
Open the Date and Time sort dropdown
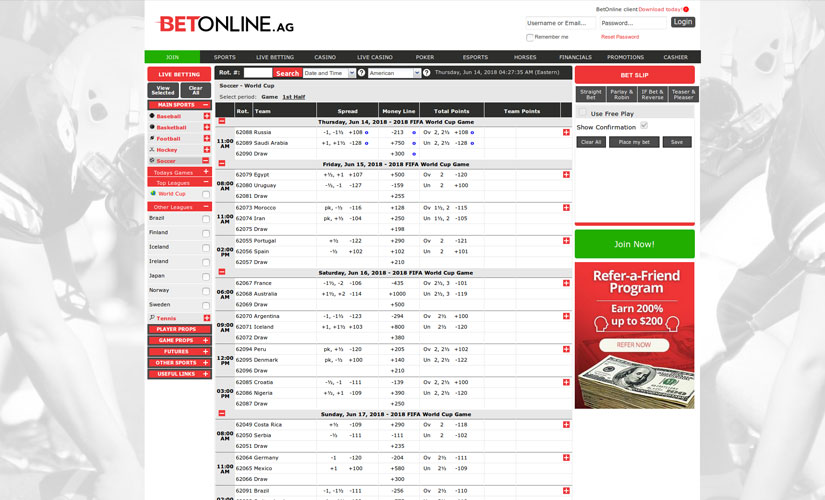(x=329, y=73)
